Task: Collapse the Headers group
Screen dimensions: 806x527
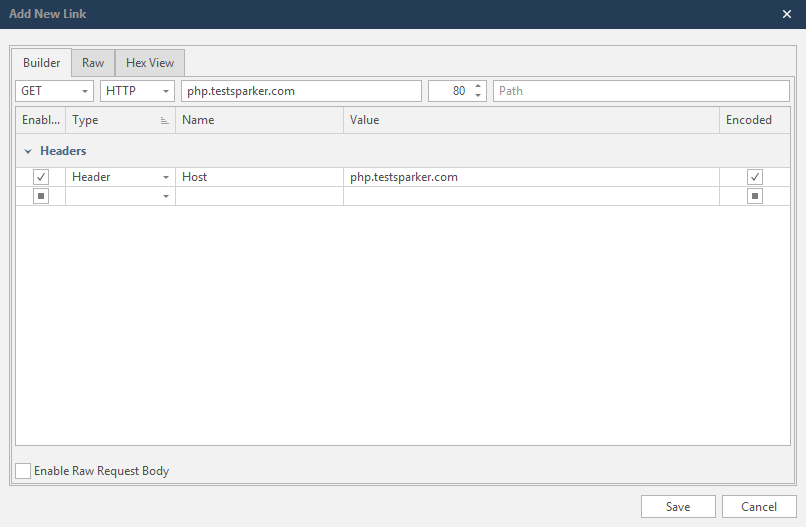Action: (28, 151)
